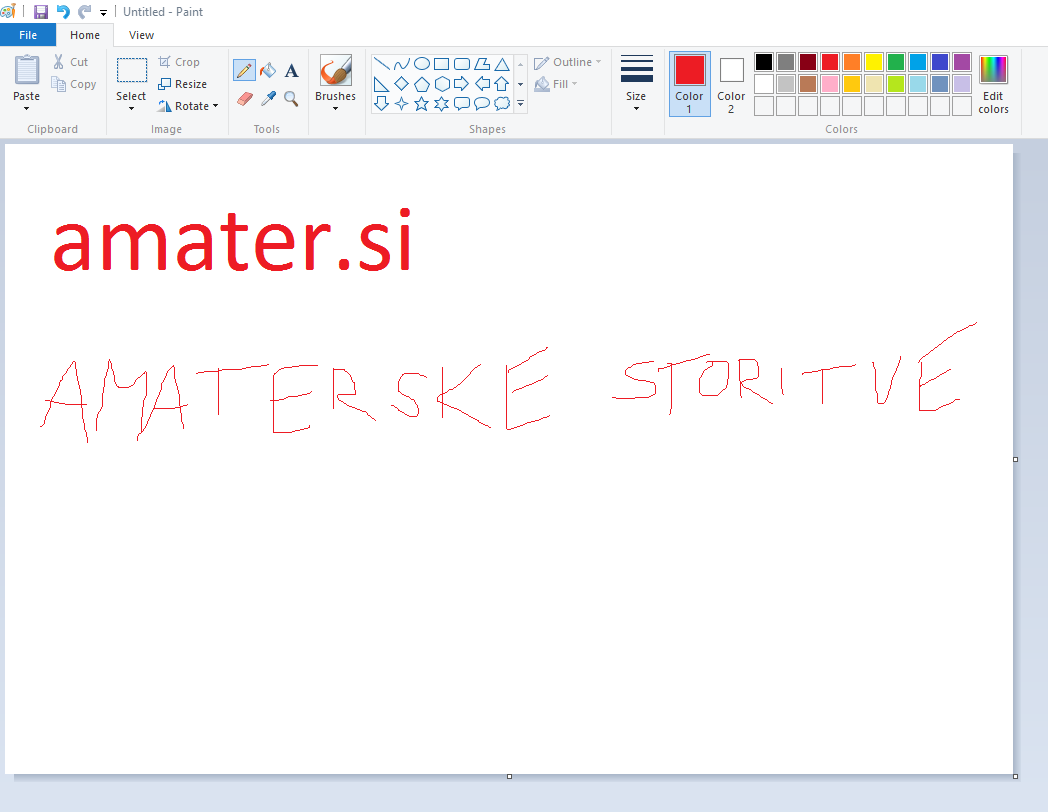This screenshot has height=812, width=1048.
Task: Expand the Fill dropdown
Action: (x=574, y=84)
